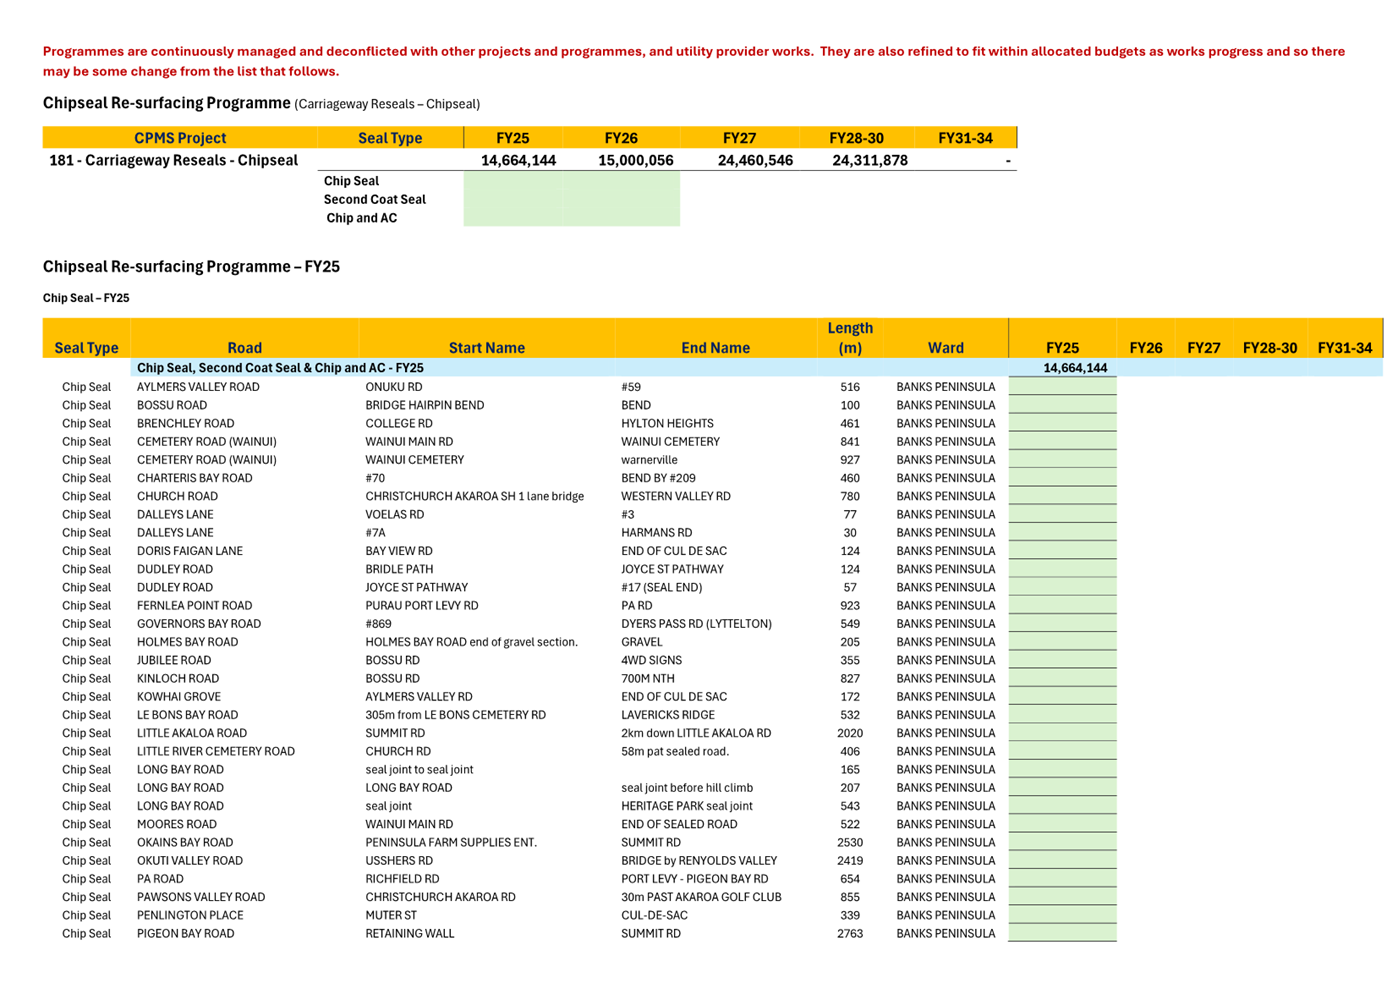Click the 181 - Carriageway Reseals - Chipseal row label

[x=172, y=159]
